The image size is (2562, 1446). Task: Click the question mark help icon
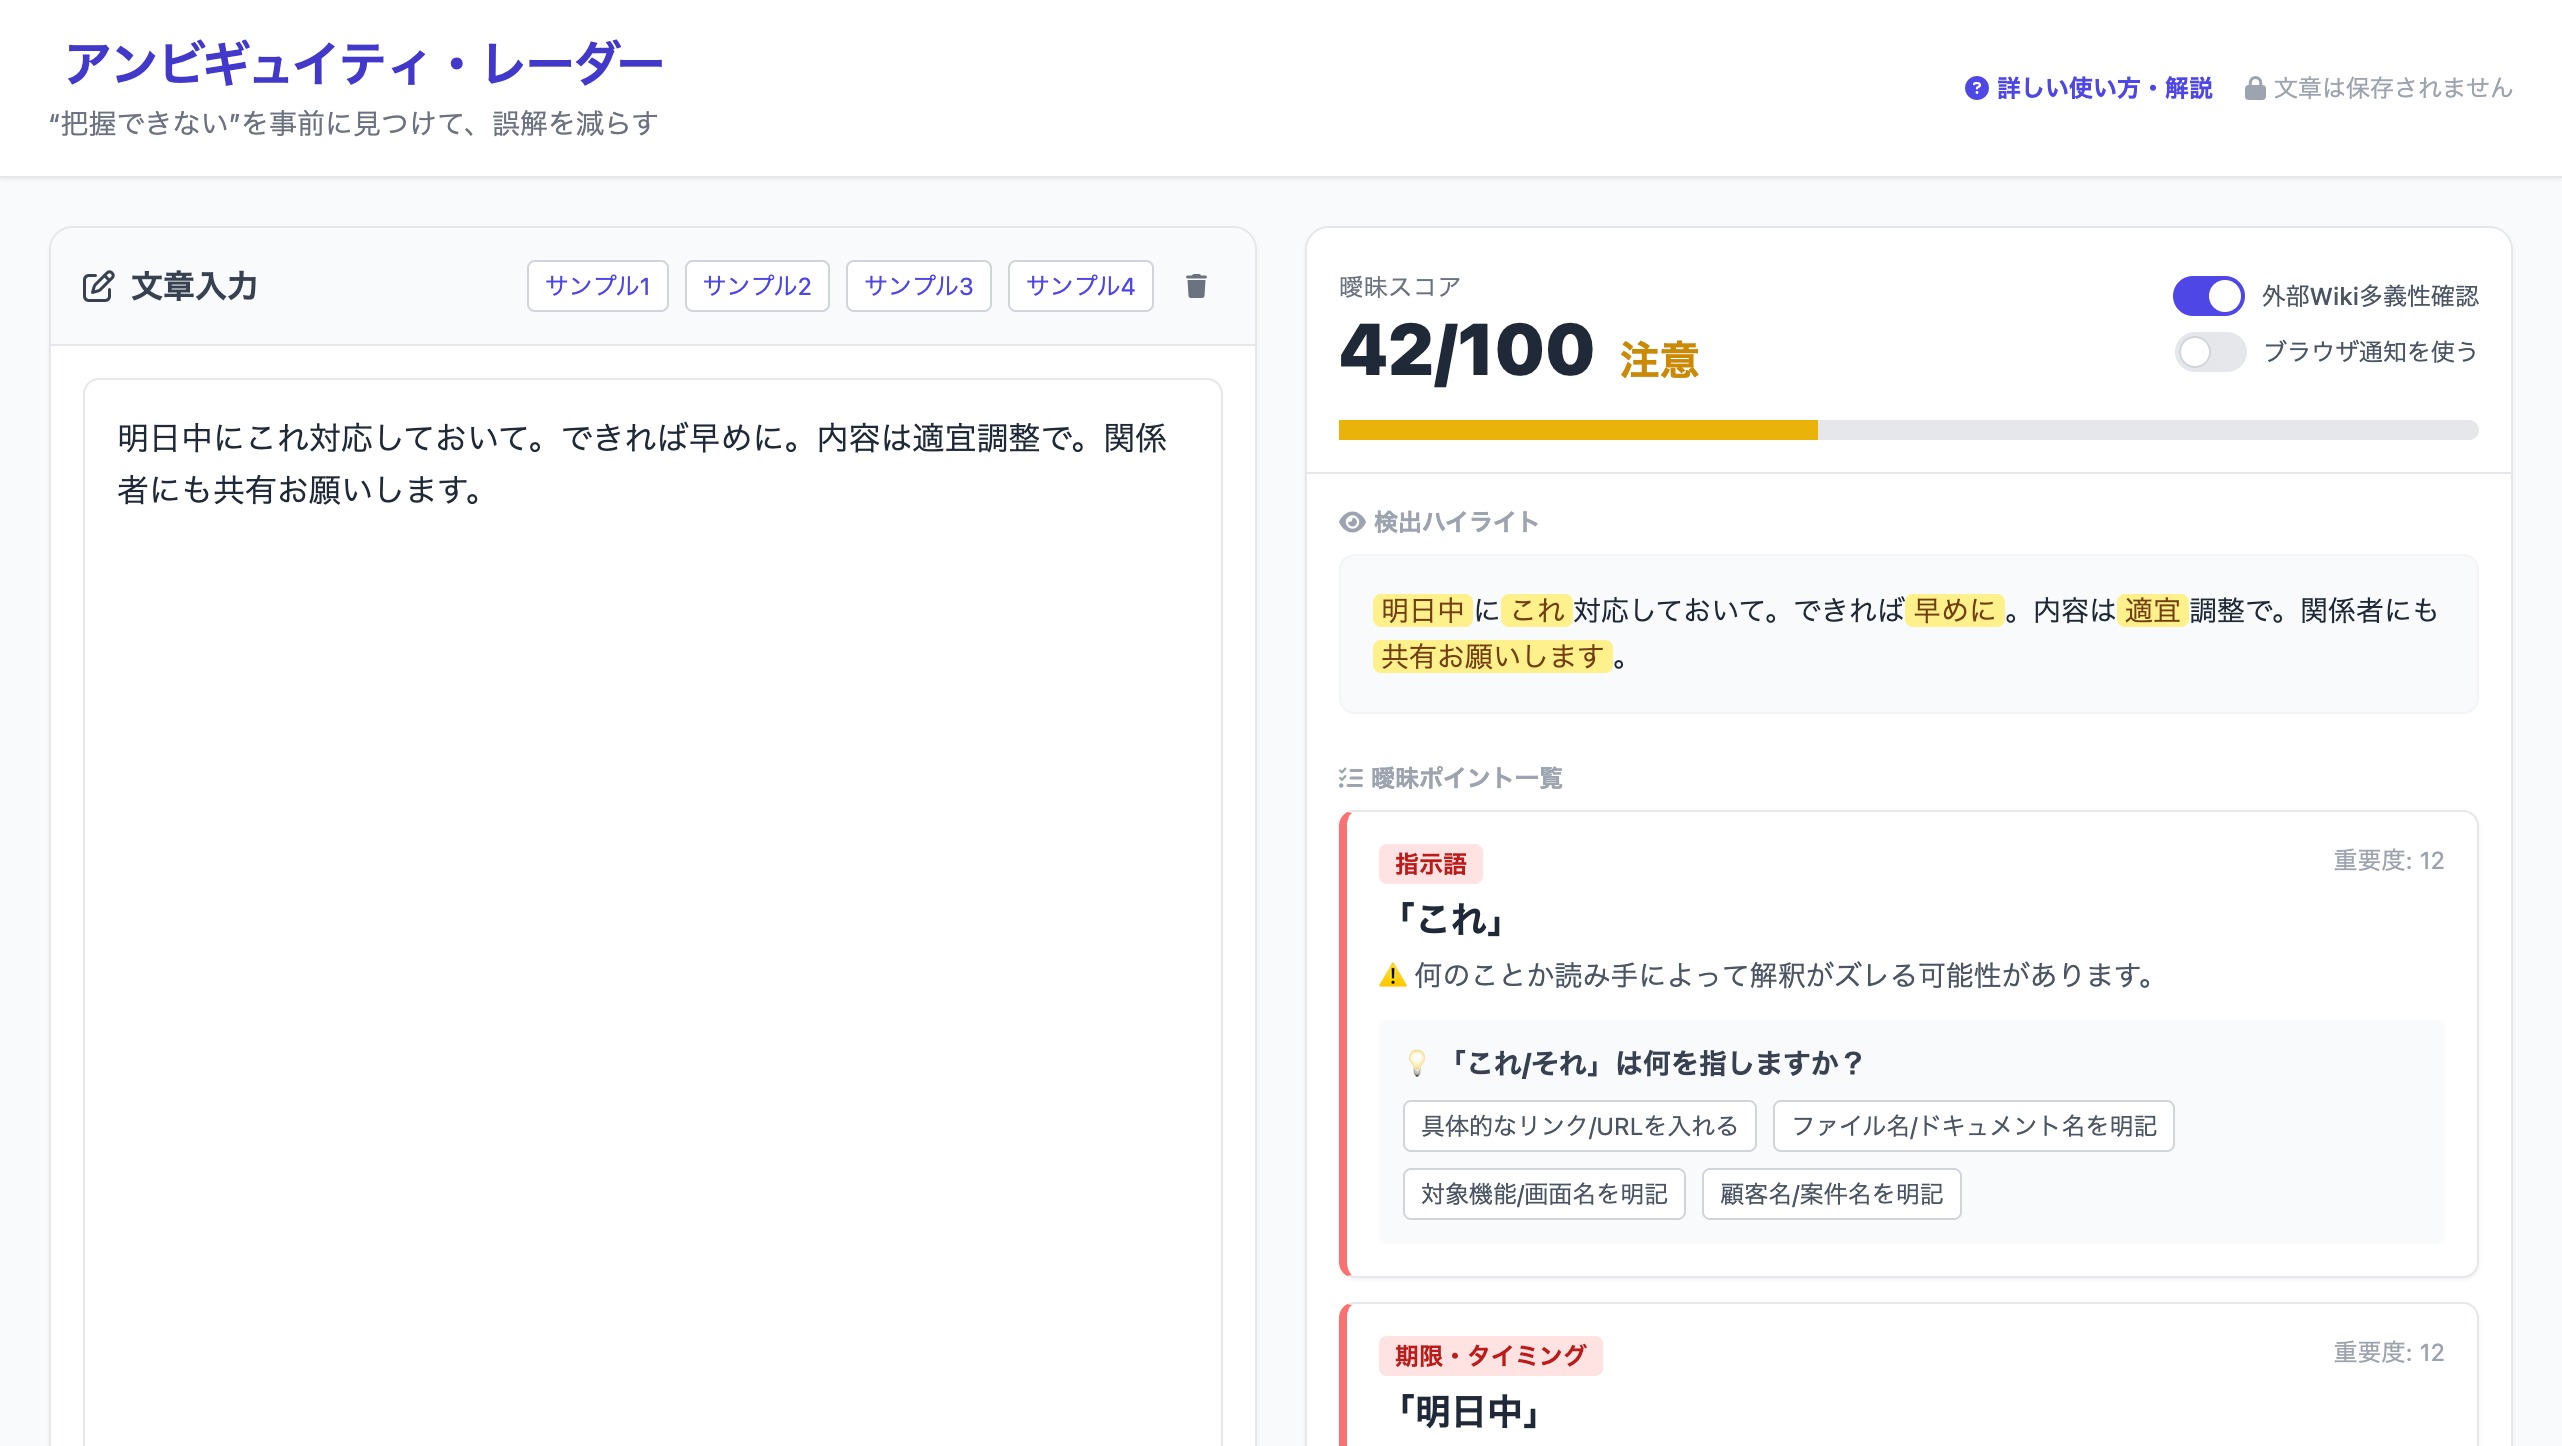tap(1976, 88)
